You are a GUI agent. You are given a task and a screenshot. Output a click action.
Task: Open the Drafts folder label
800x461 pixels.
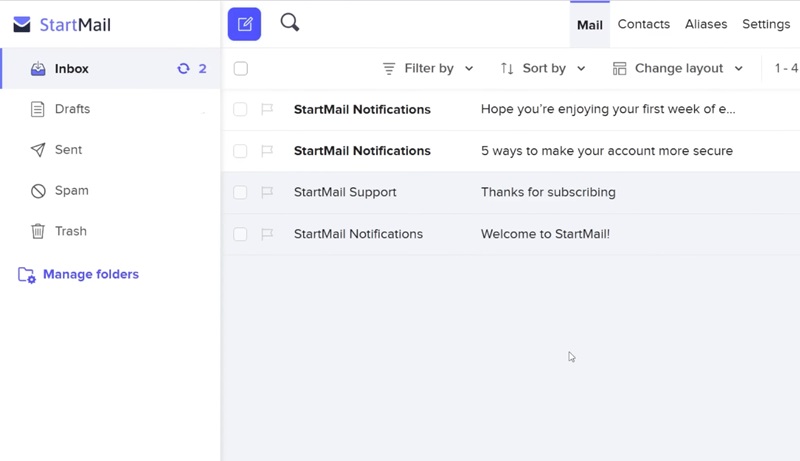pyautogui.click(x=72, y=109)
